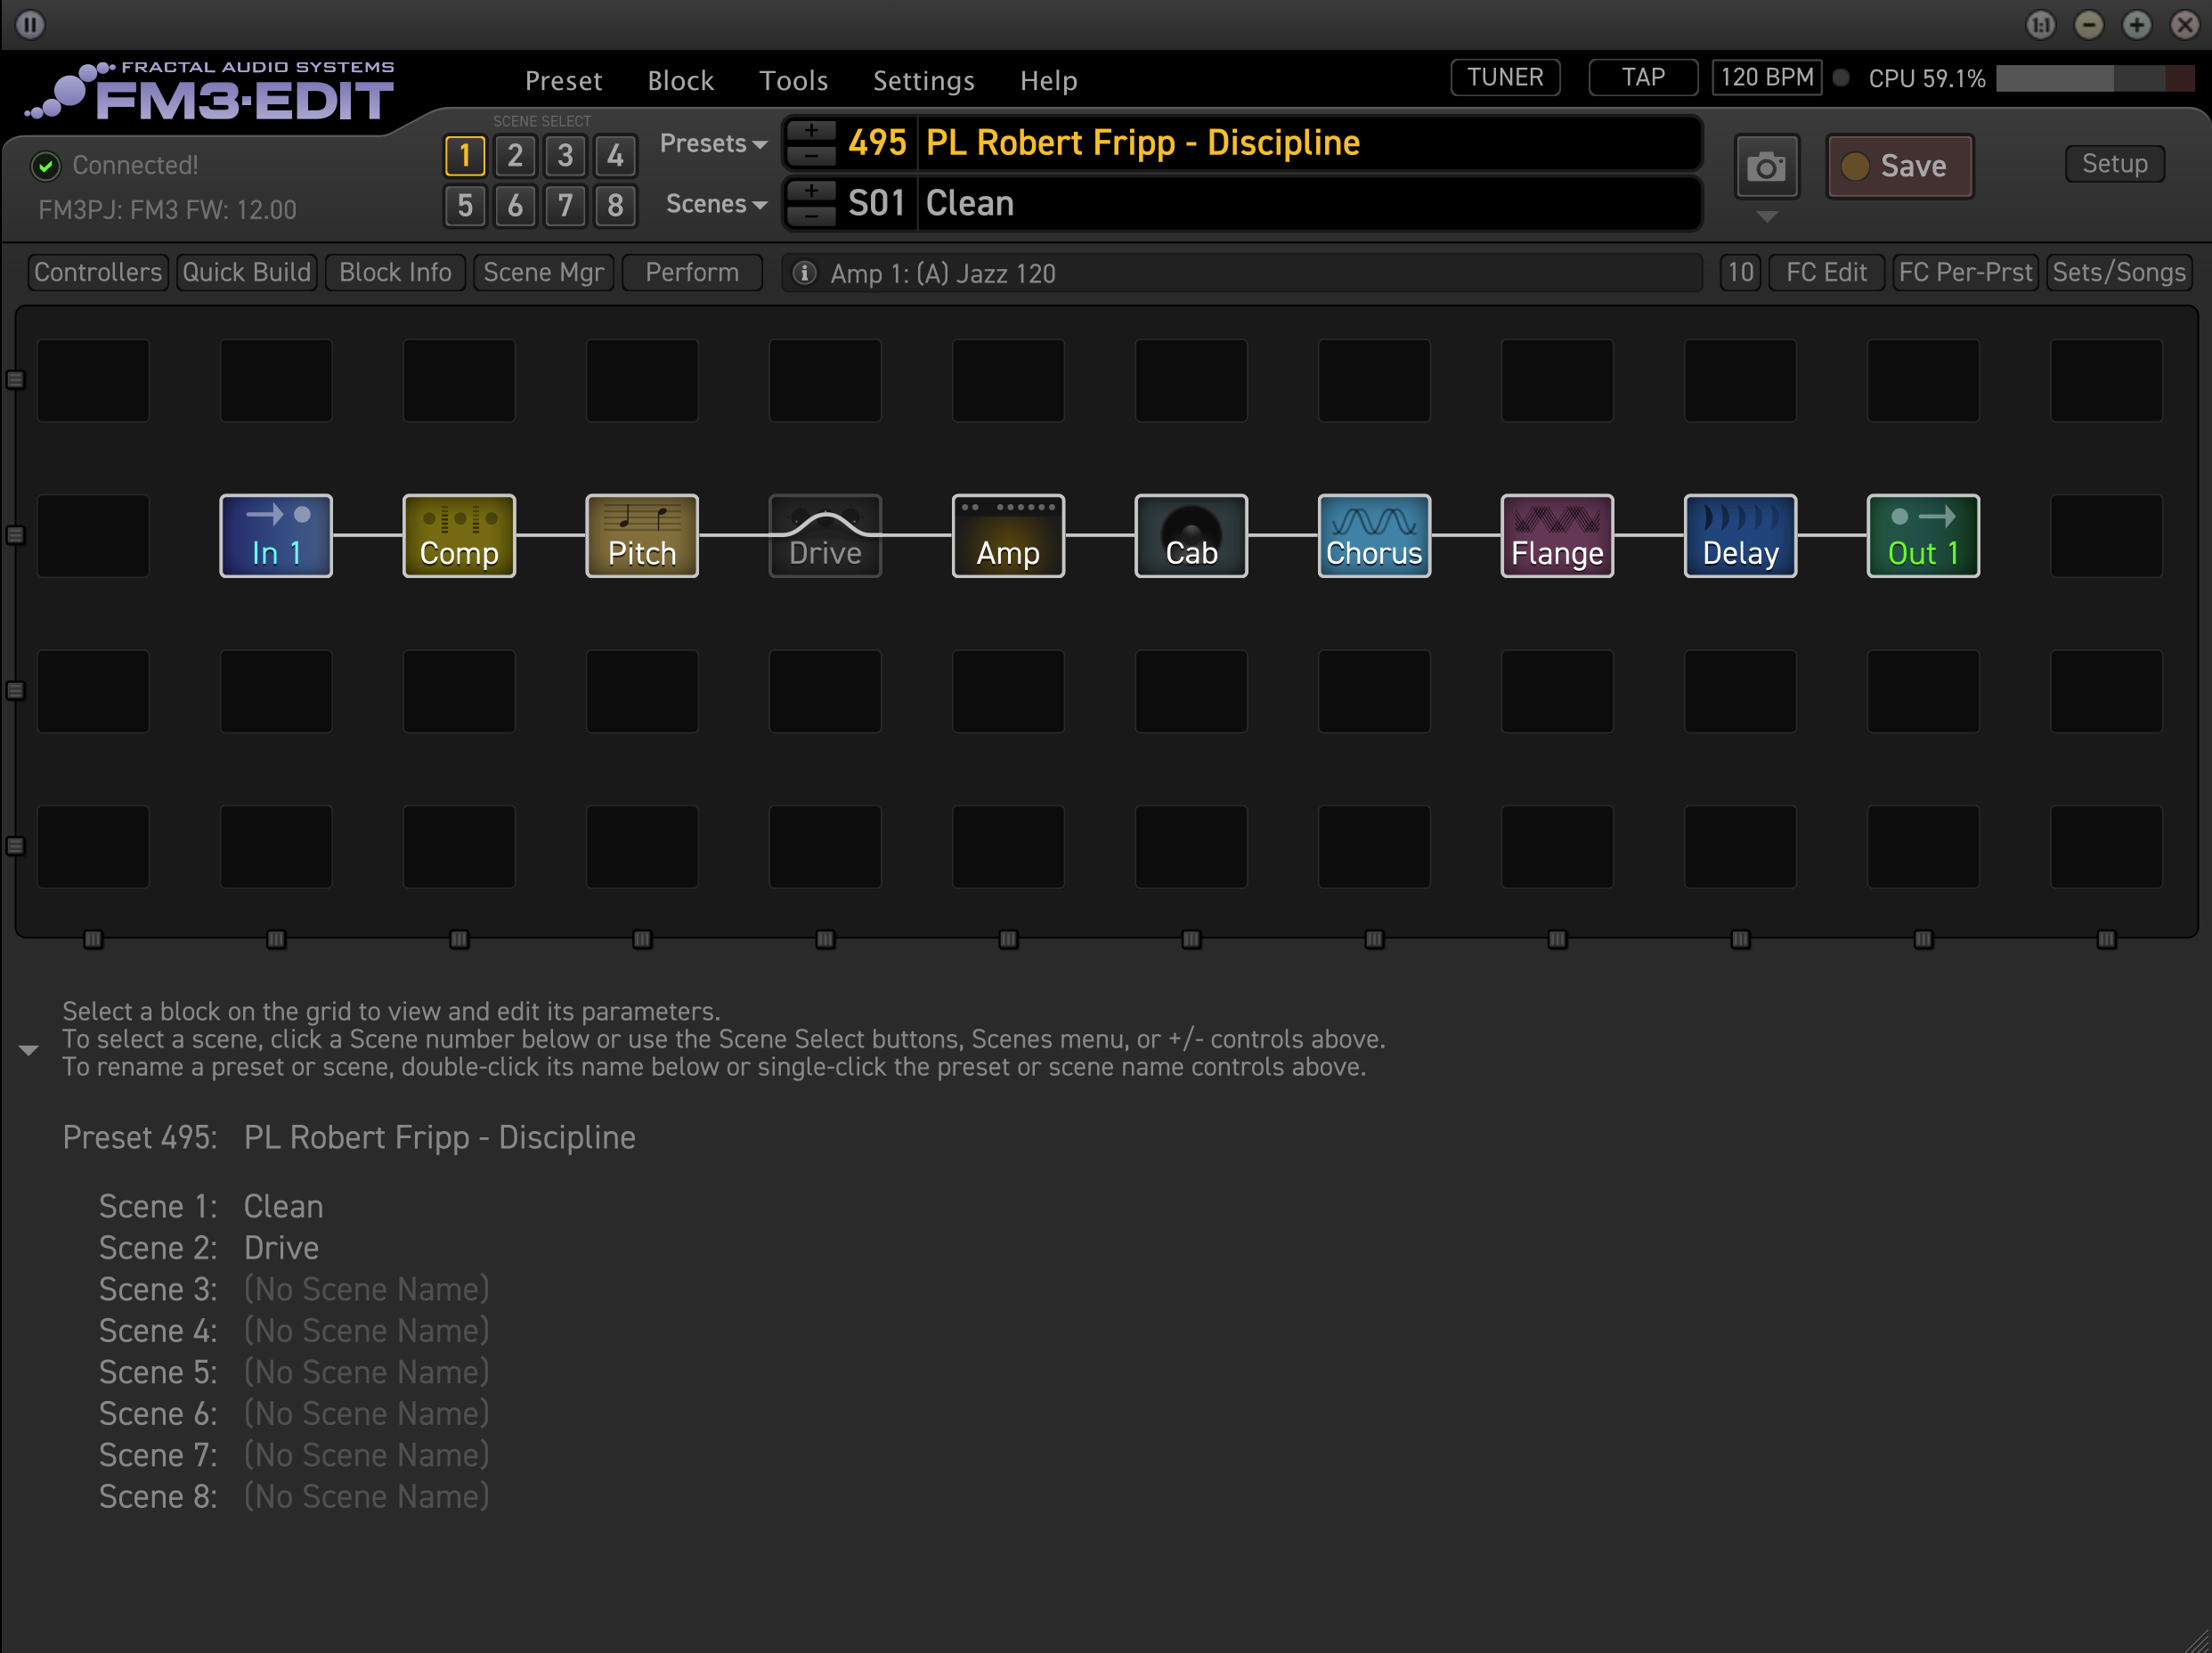The height and width of the screenshot is (1653, 2212).
Task: Activate scene select button 5
Action: [x=464, y=206]
